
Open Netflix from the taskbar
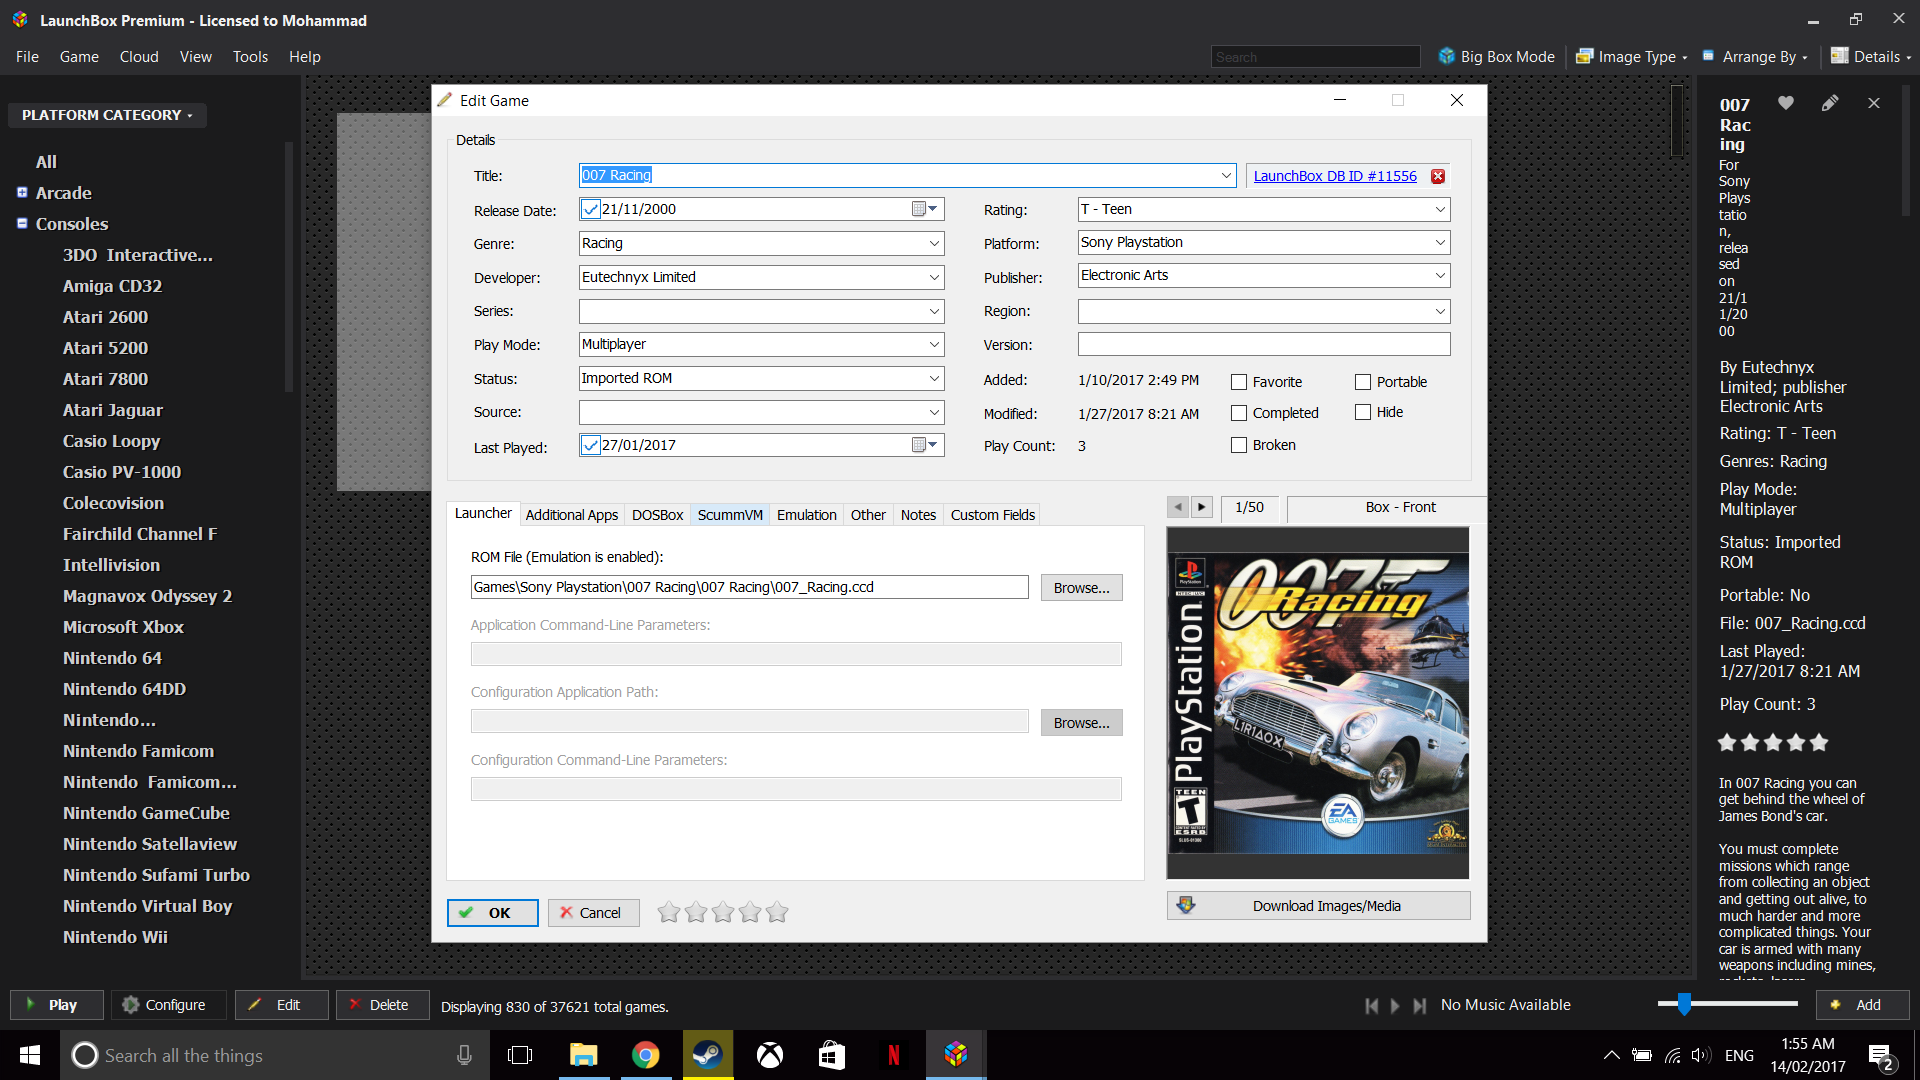click(894, 1055)
